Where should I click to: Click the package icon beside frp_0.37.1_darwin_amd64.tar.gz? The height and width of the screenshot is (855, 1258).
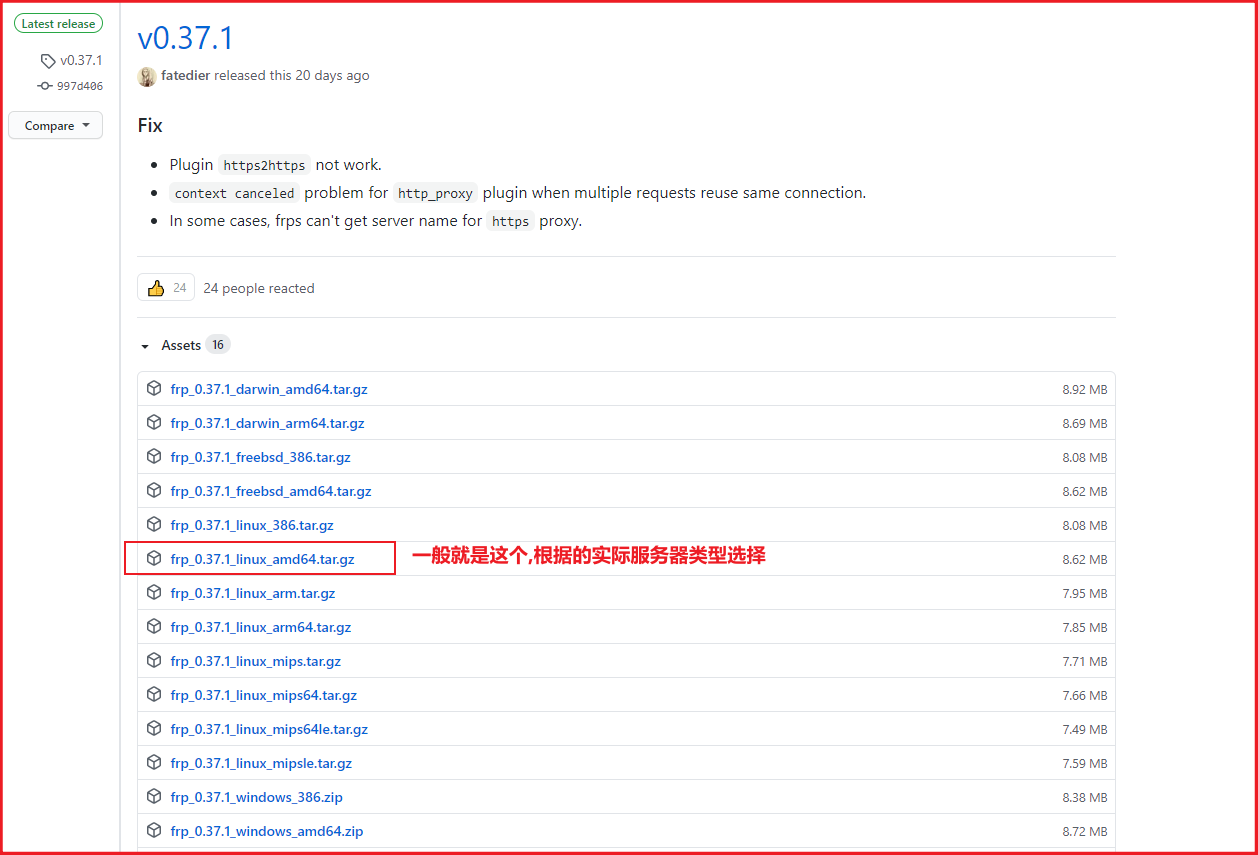(x=154, y=388)
